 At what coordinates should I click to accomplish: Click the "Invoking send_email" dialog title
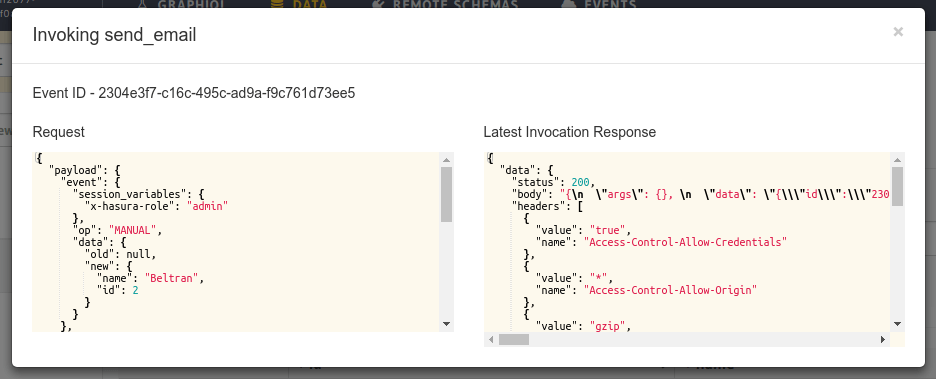coord(114,35)
